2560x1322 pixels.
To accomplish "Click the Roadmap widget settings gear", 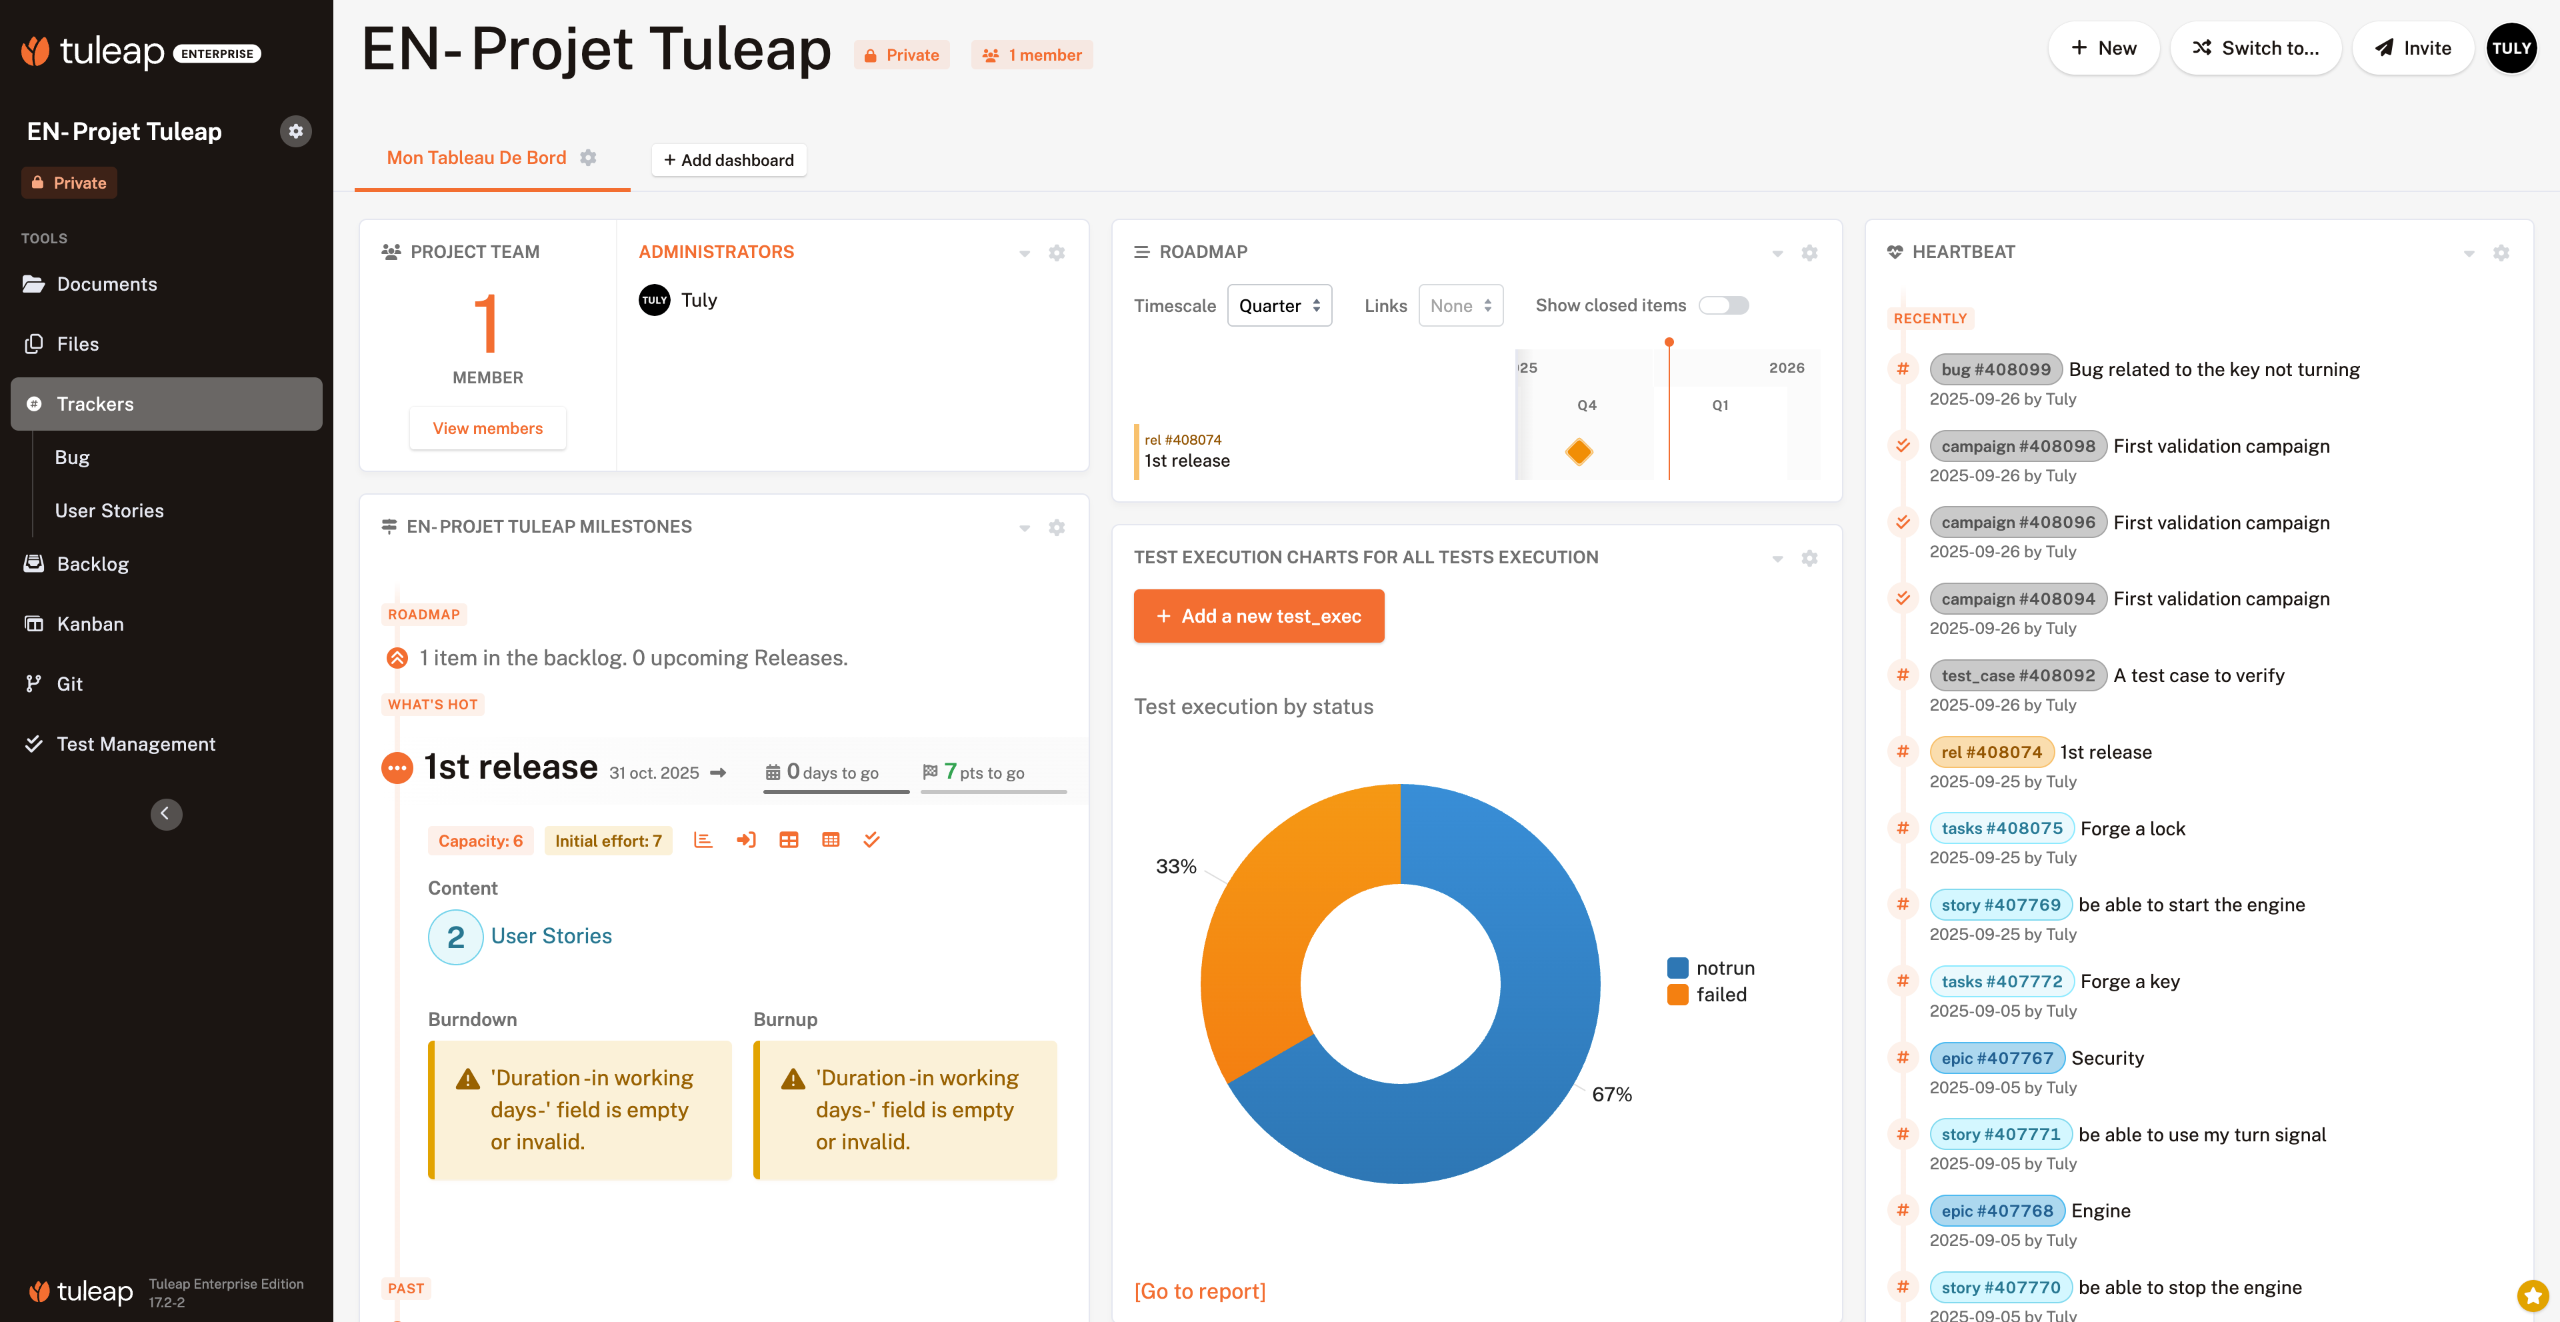I will point(1809,253).
